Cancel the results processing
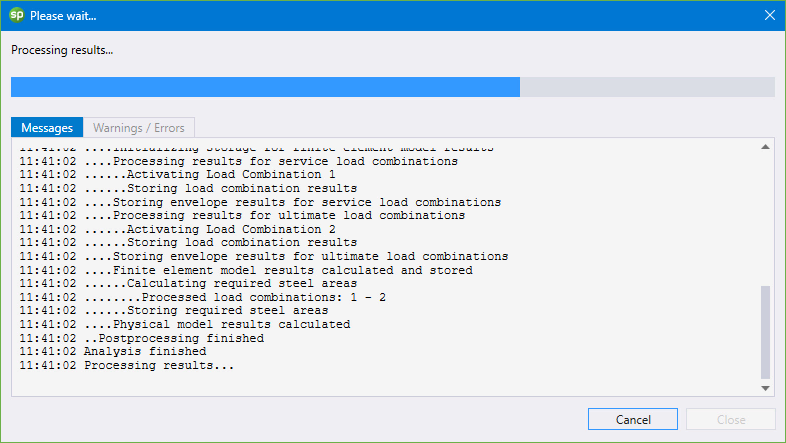The width and height of the screenshot is (786, 443). pyautogui.click(x=633, y=419)
